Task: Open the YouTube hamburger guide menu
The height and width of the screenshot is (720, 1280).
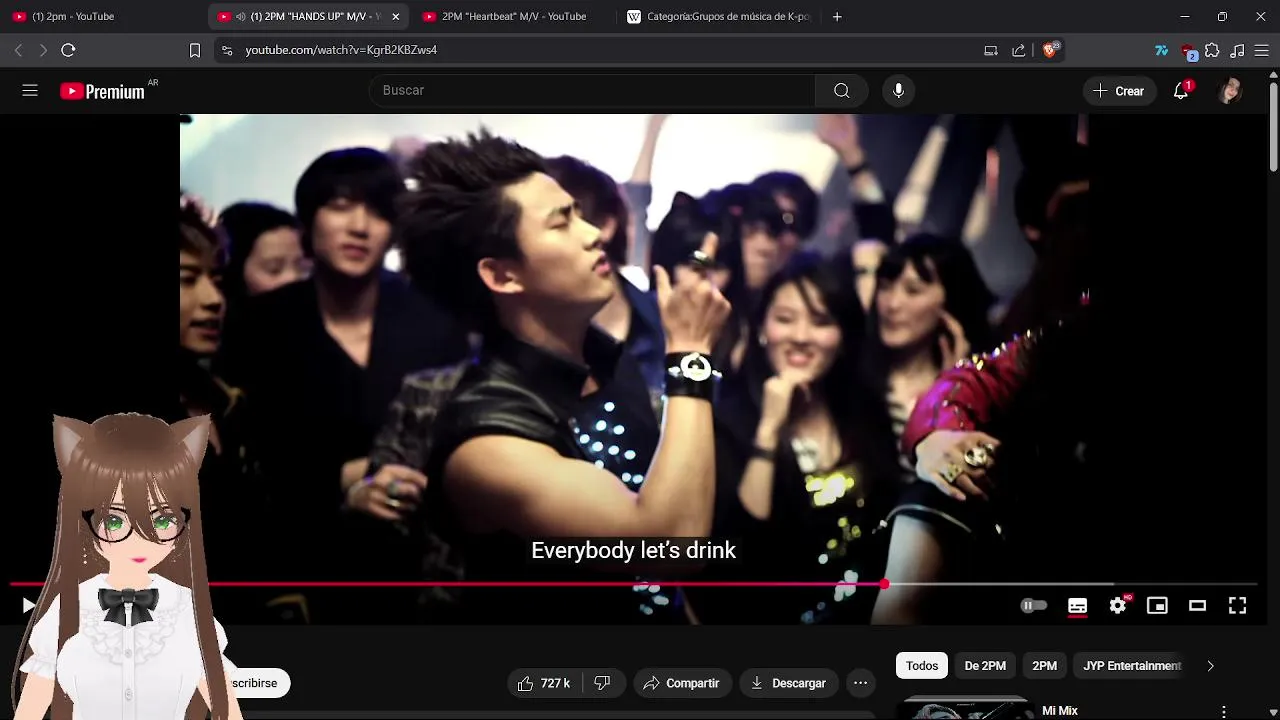Action: point(30,90)
